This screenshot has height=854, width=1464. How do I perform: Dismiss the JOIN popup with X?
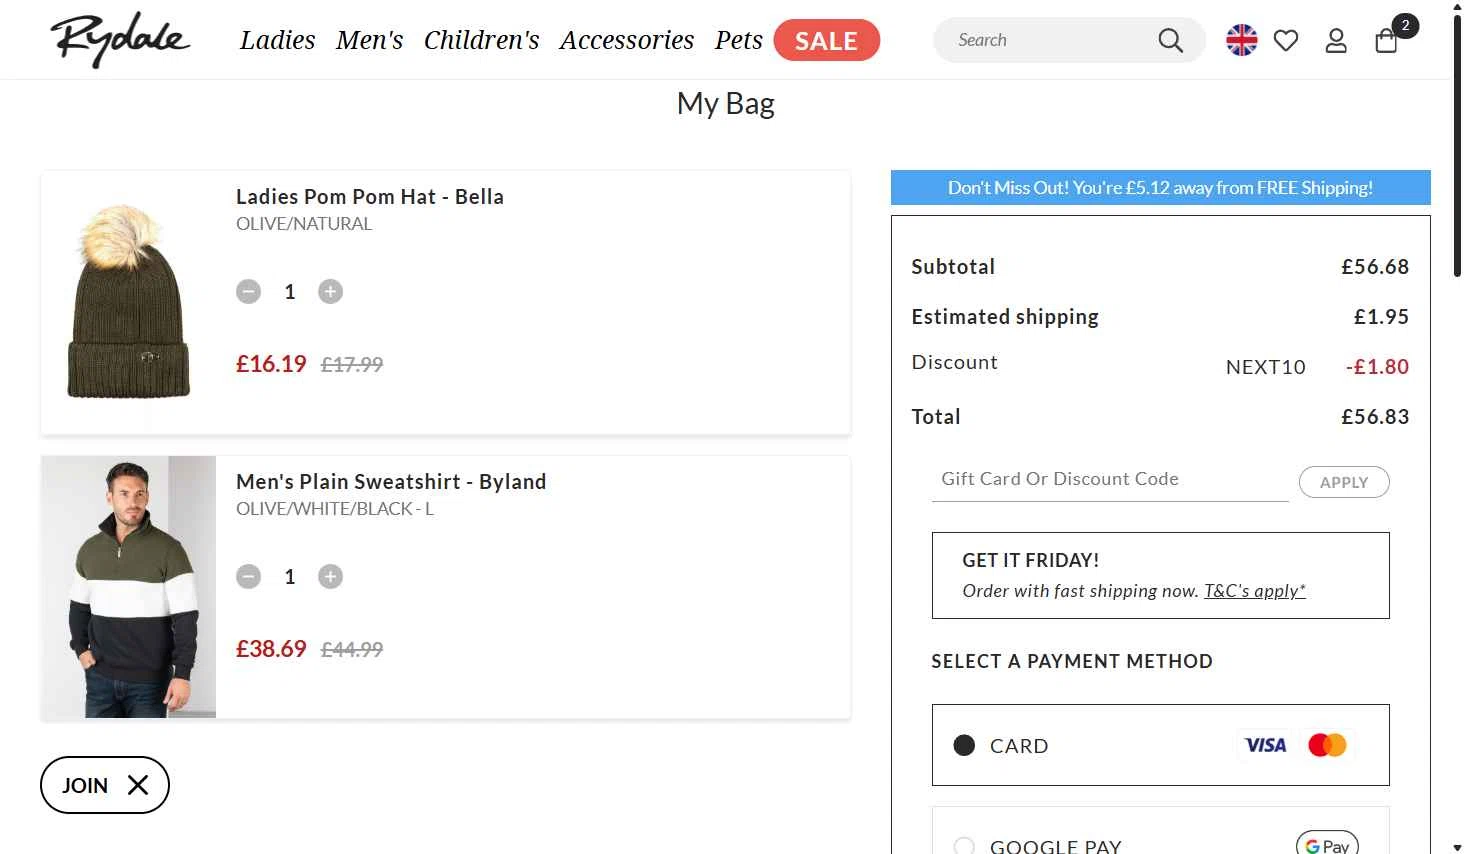click(138, 785)
